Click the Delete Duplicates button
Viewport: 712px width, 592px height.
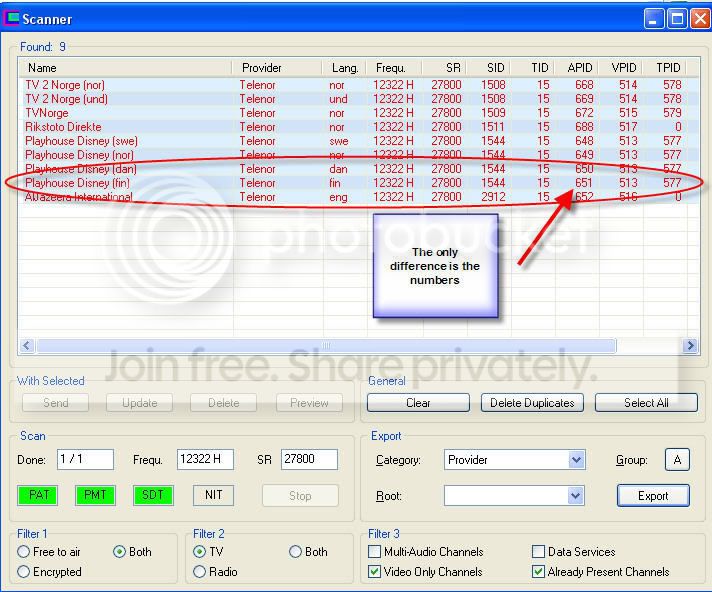[532, 403]
